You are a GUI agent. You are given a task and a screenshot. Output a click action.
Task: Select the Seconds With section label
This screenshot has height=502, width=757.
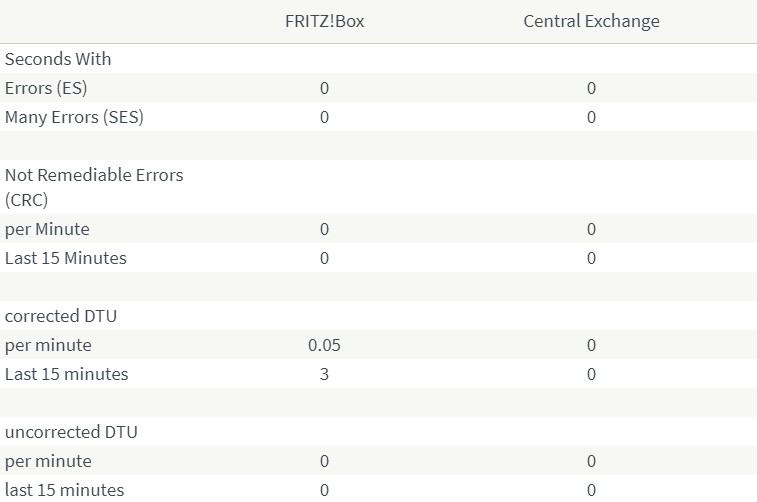coord(58,59)
